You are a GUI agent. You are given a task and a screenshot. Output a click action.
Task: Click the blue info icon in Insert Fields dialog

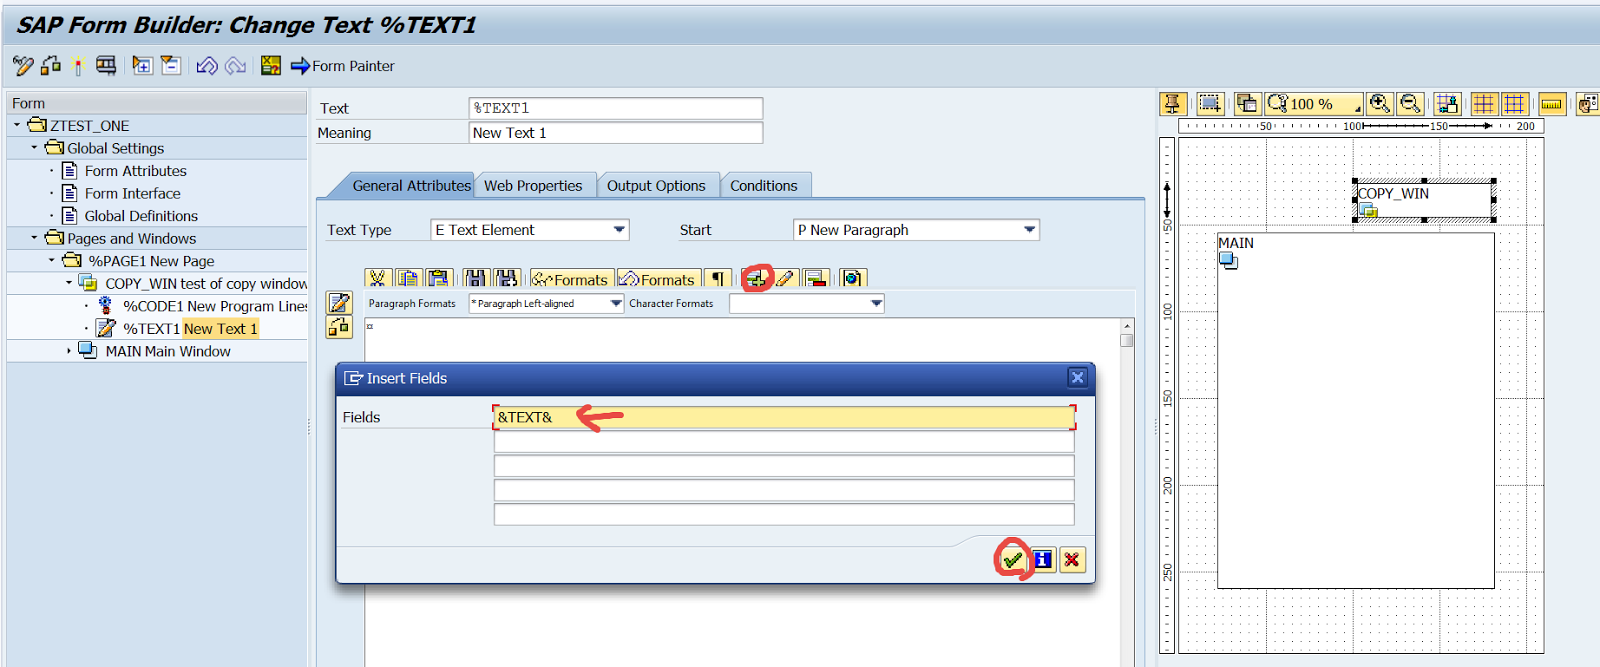(x=1042, y=560)
